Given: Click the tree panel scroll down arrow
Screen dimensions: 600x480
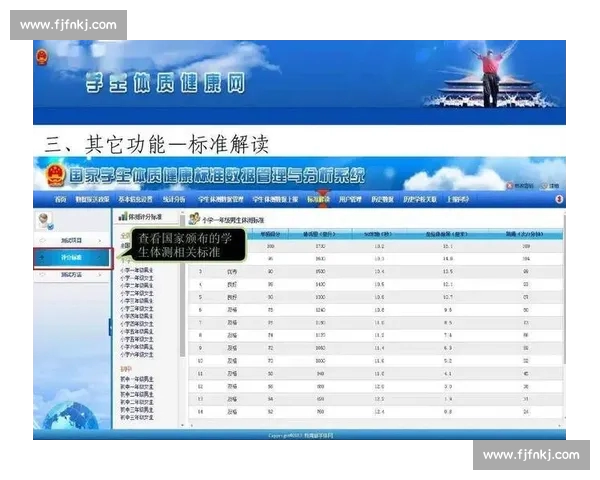Looking at the screenshot, I should pos(183,425).
